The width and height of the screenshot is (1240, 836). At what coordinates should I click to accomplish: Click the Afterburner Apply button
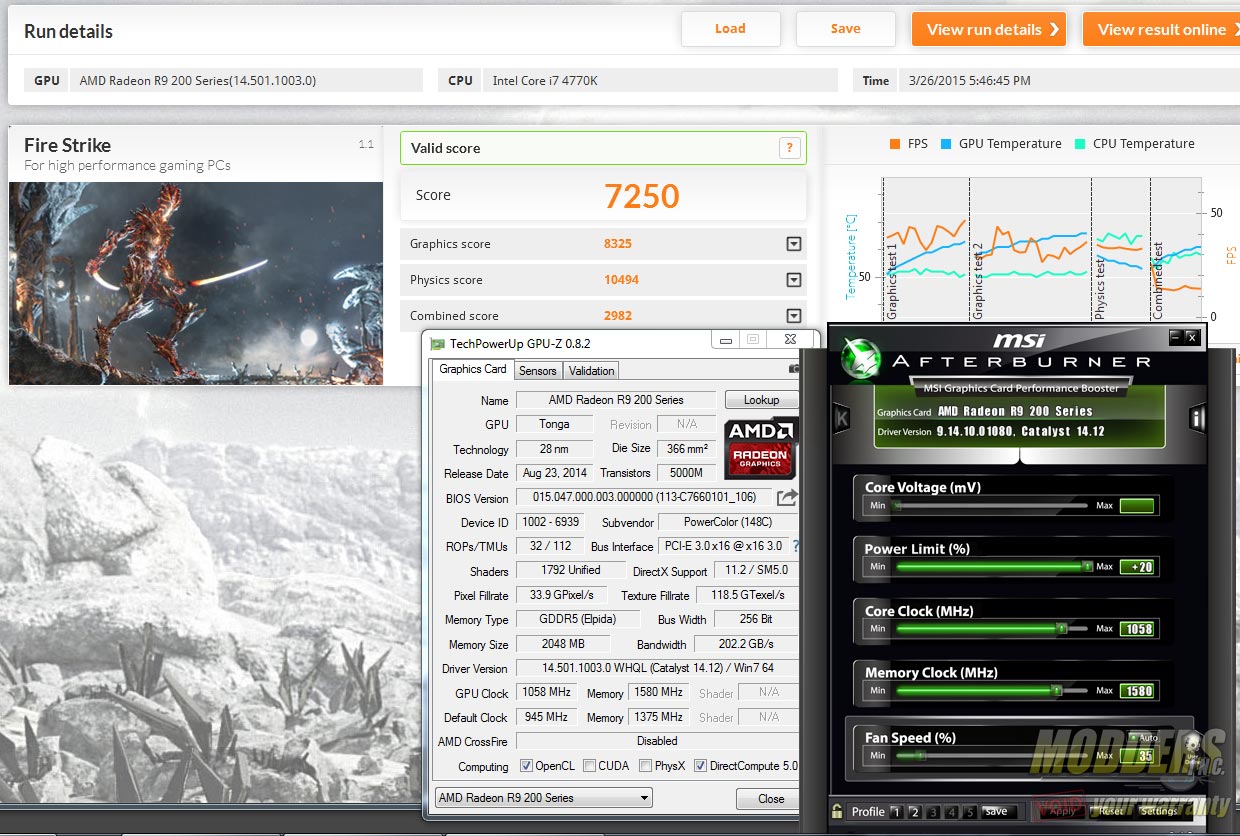(1061, 811)
